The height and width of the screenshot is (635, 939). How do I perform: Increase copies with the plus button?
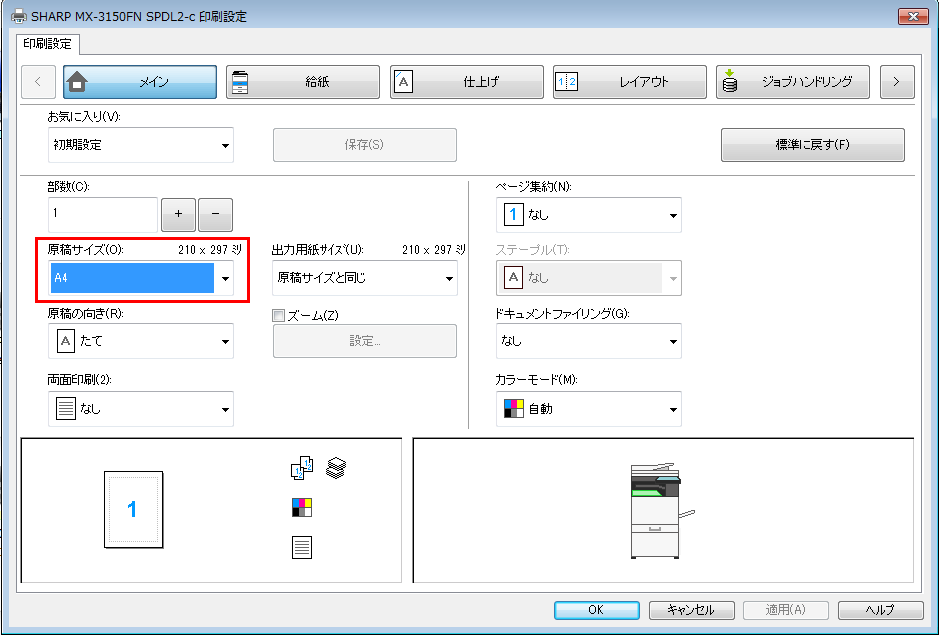pos(178,214)
